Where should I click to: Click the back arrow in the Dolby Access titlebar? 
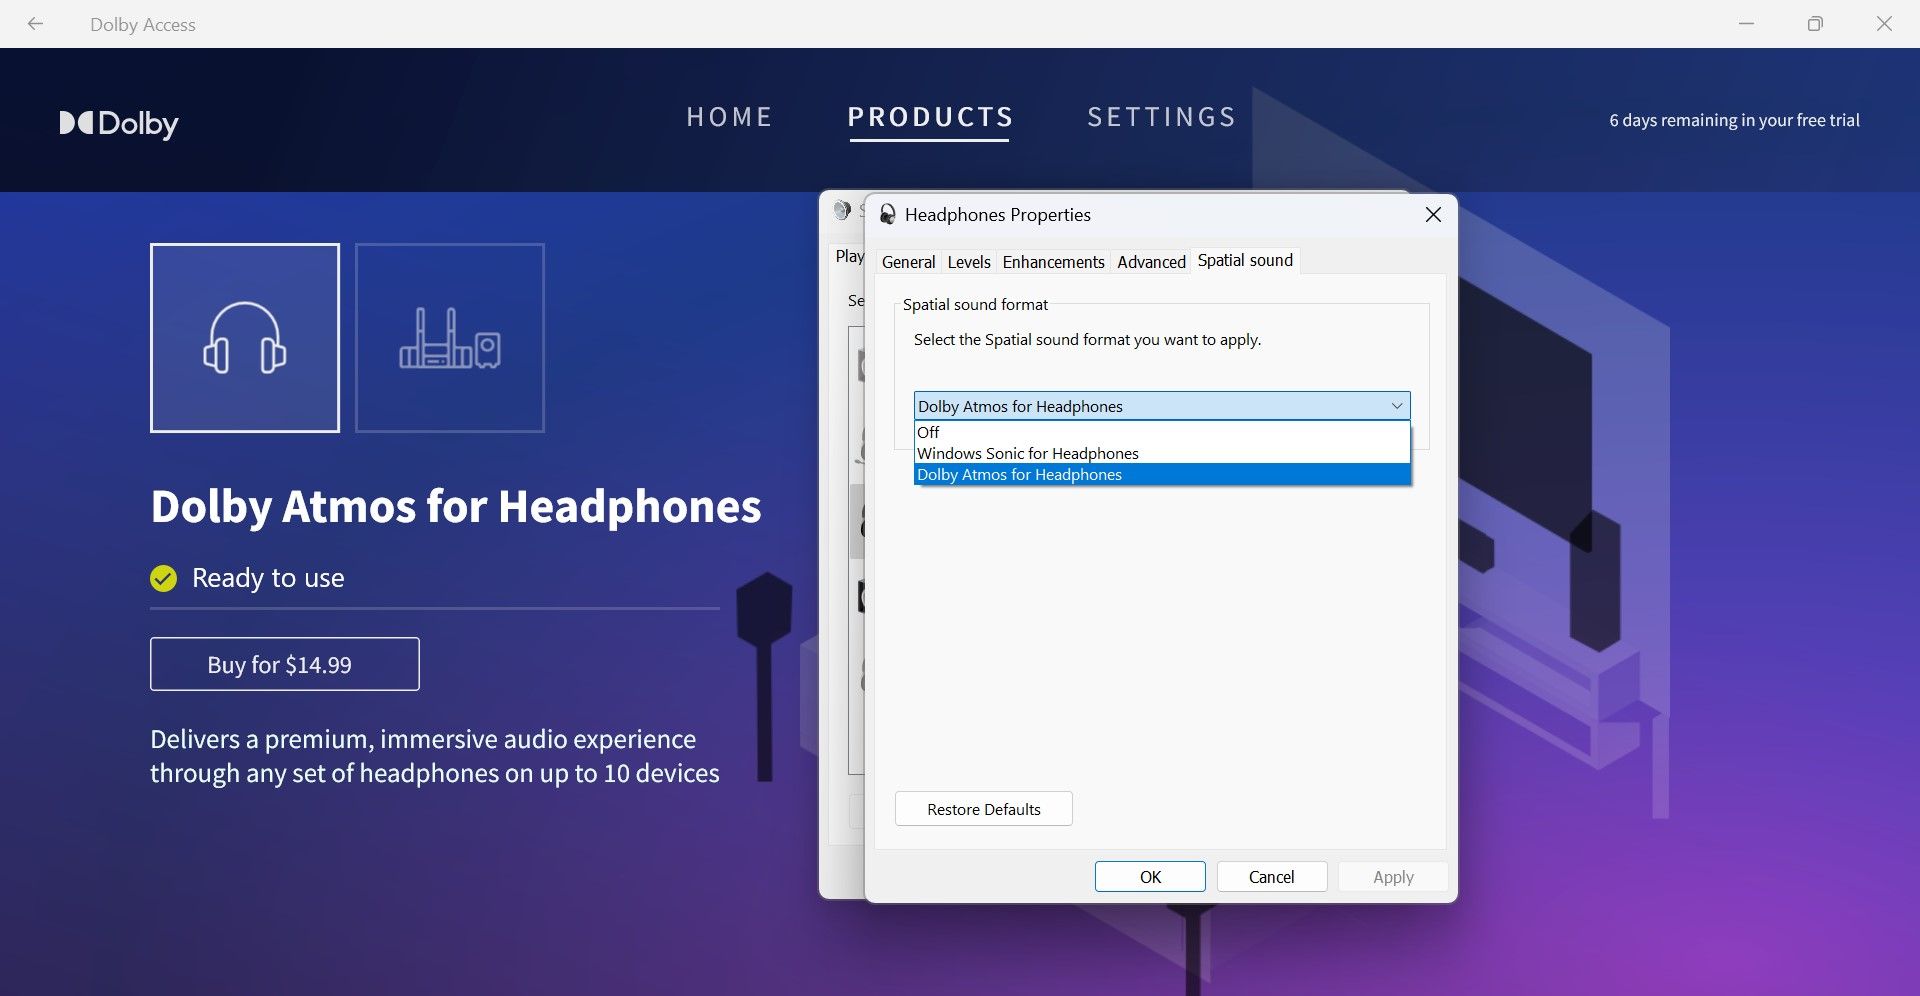(36, 23)
